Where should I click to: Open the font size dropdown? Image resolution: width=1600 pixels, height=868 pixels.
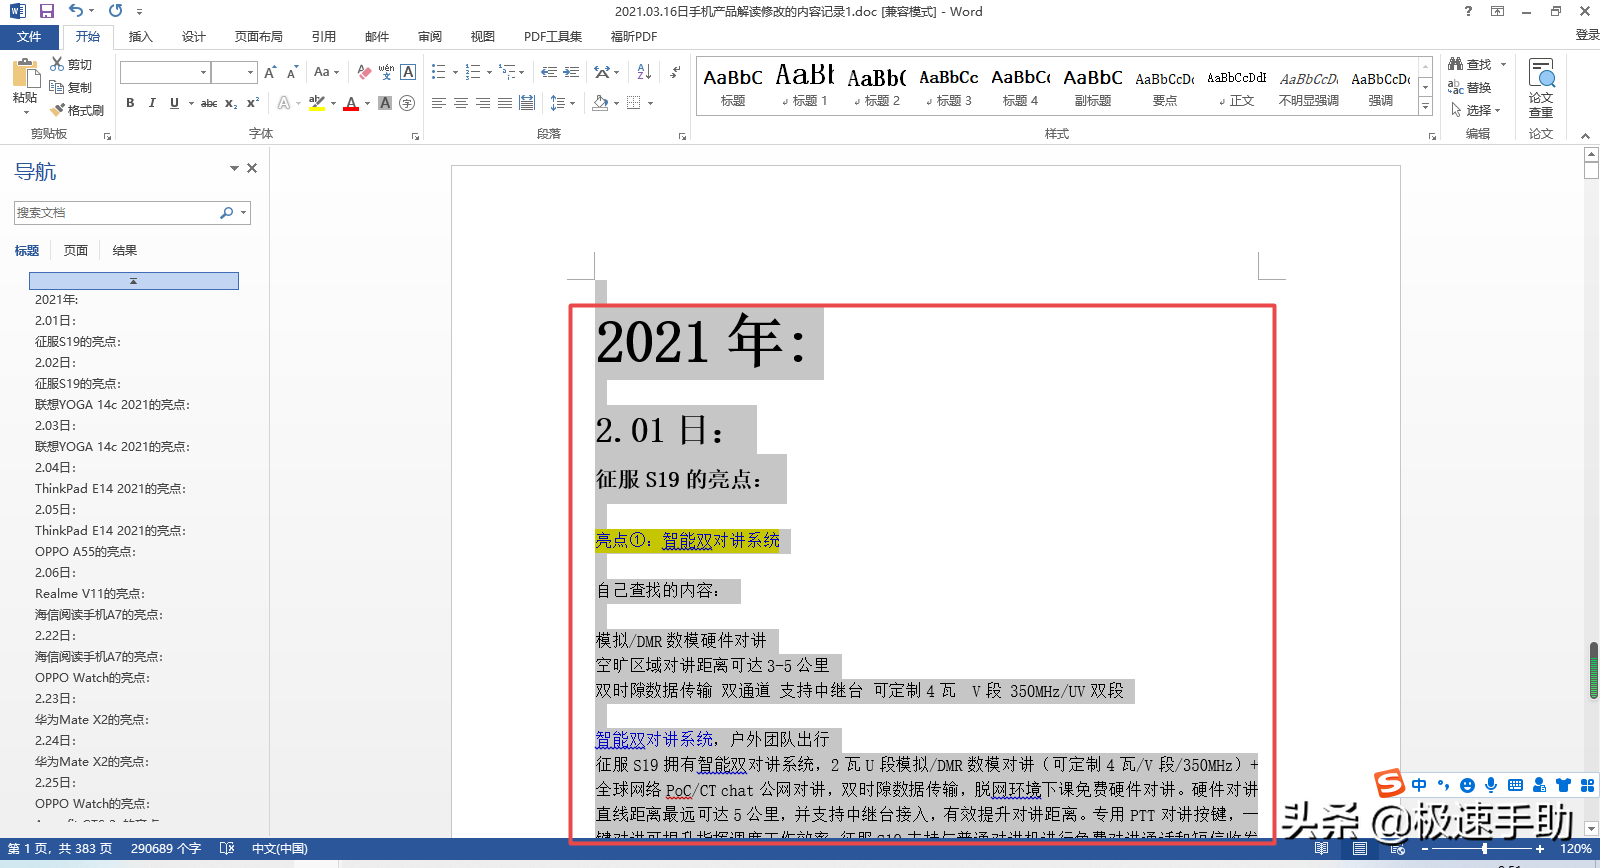click(250, 72)
